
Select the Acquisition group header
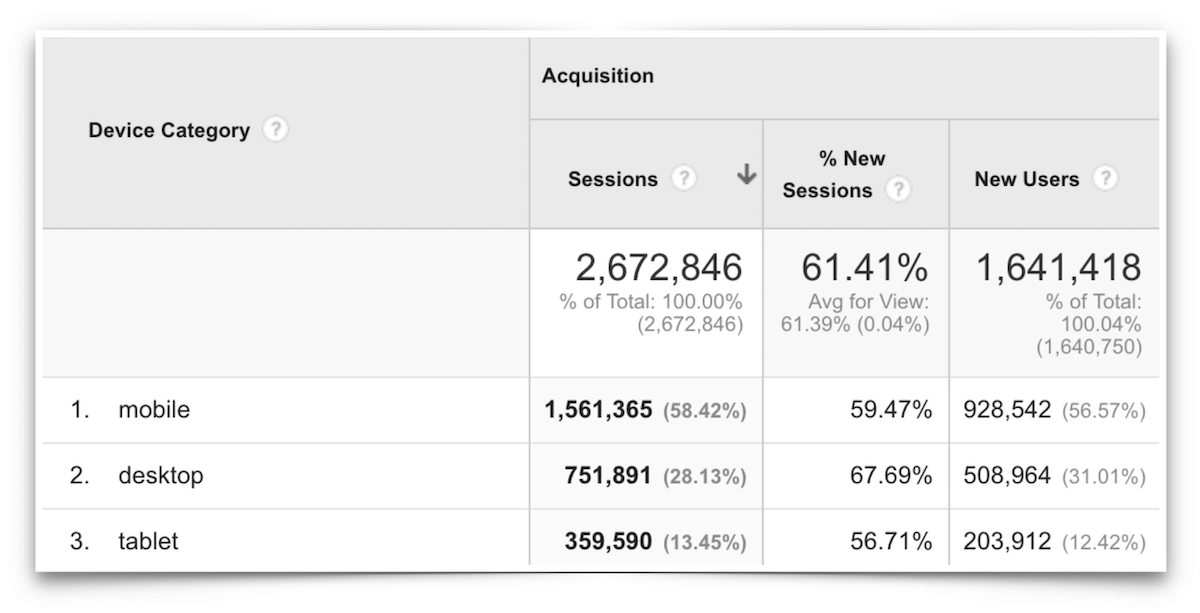click(598, 76)
